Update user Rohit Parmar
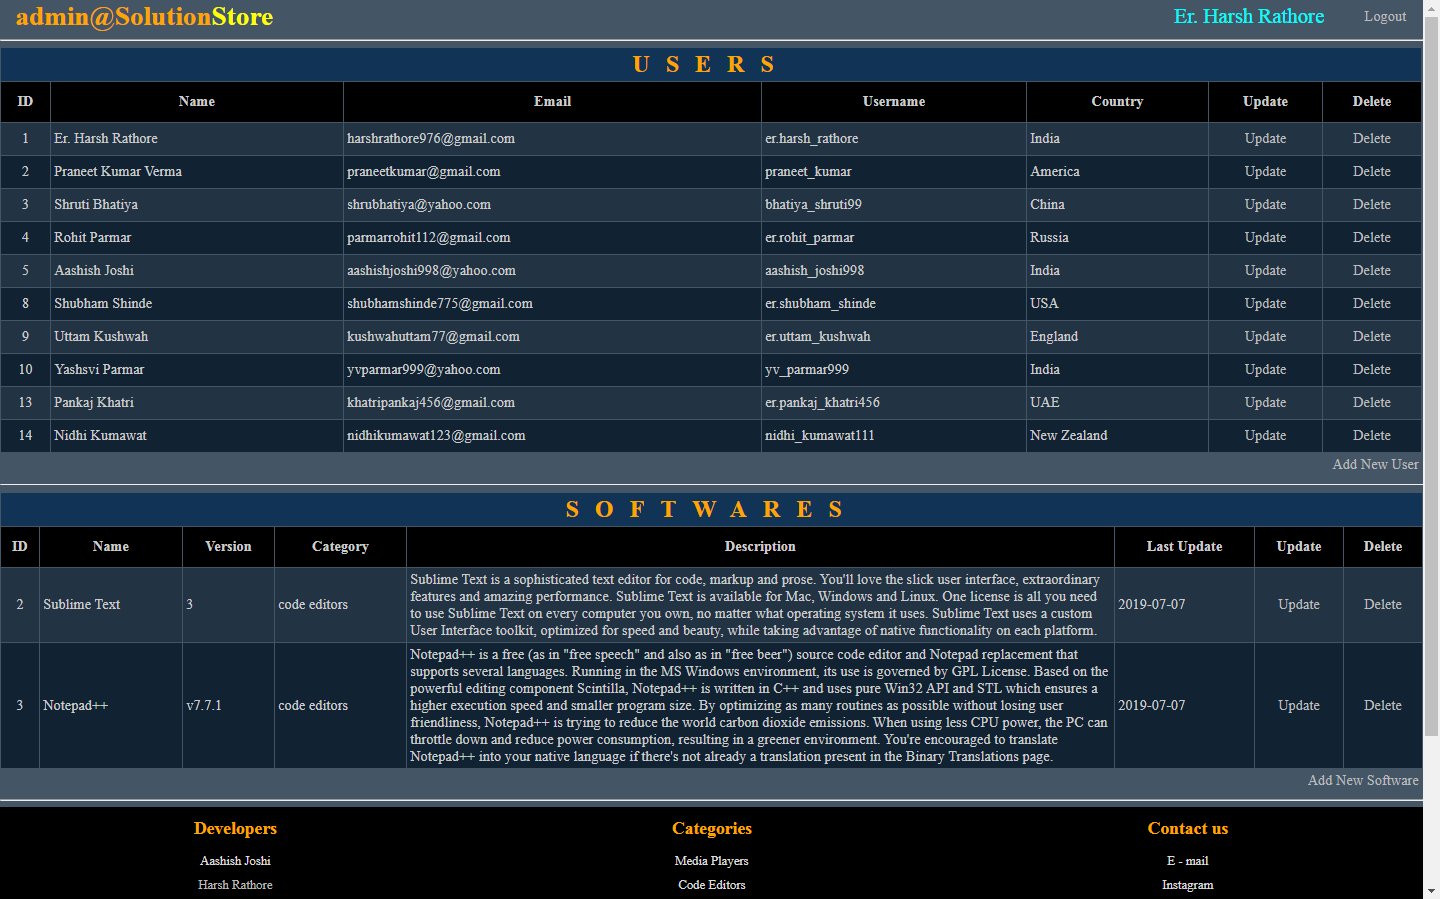 [x=1265, y=238]
